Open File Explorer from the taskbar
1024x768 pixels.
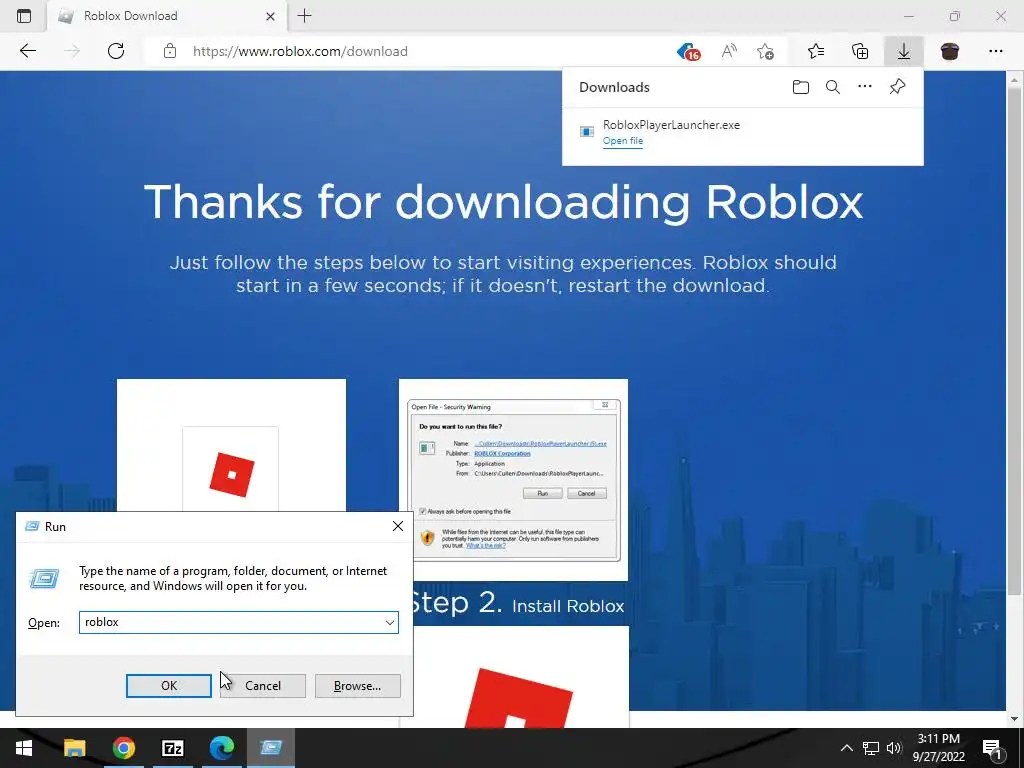pos(74,748)
